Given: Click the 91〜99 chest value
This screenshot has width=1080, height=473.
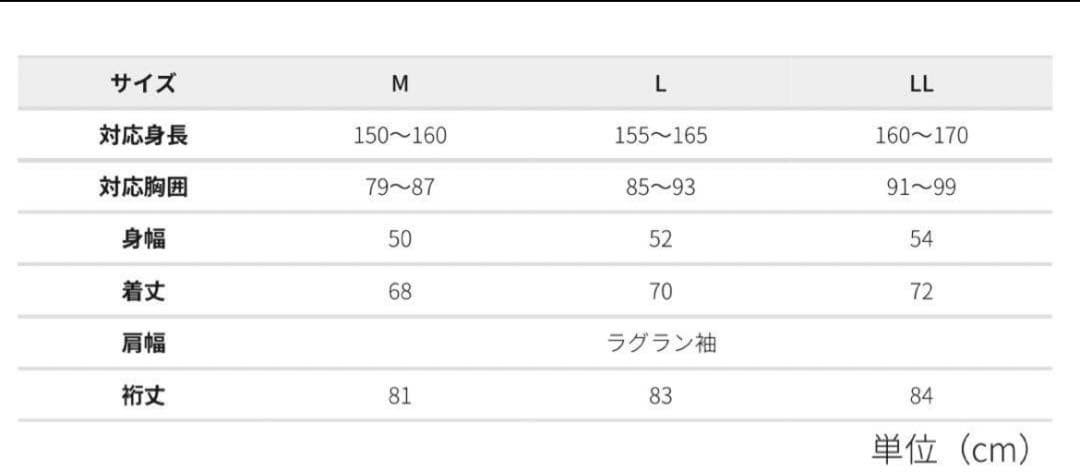Looking at the screenshot, I should [921, 187].
